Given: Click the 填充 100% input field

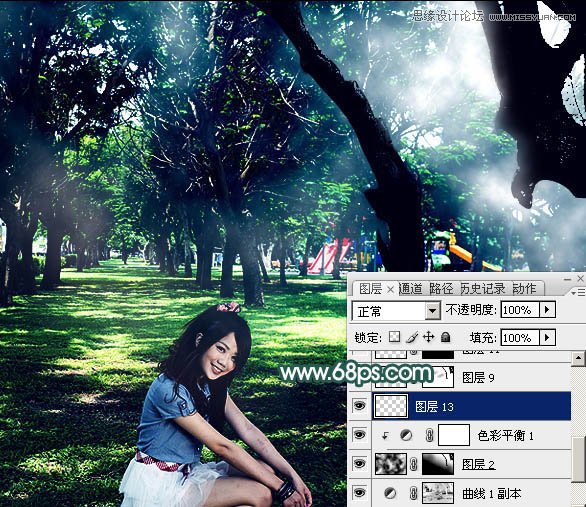Looking at the screenshot, I should pos(519,338).
